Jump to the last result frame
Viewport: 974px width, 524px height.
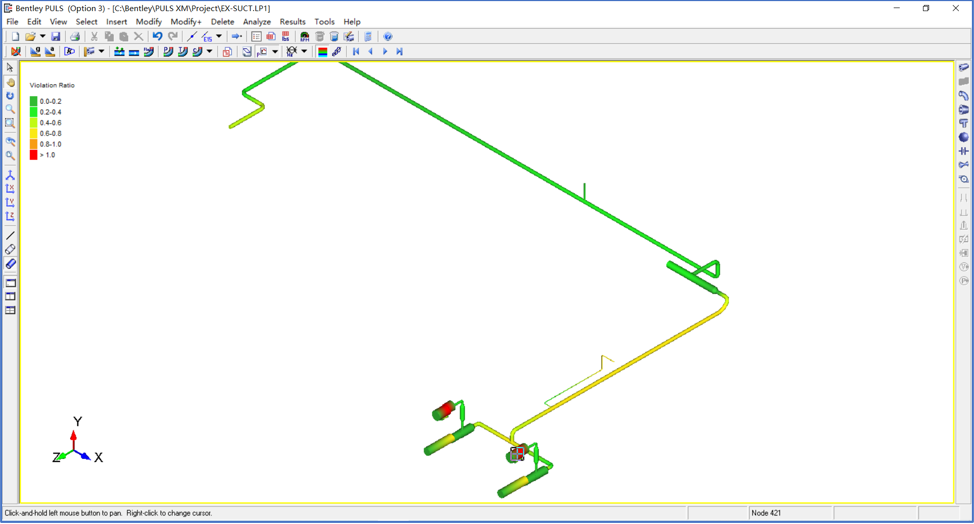399,52
